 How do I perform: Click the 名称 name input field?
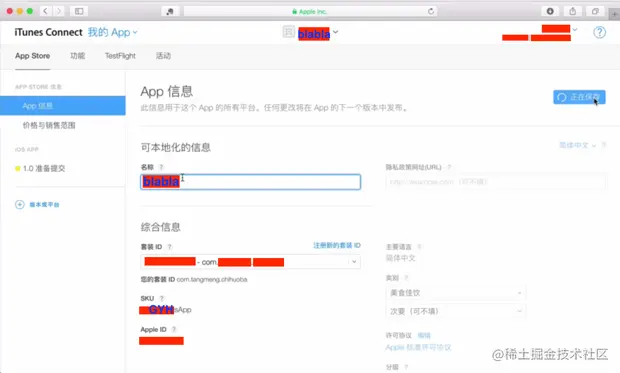tap(250, 182)
